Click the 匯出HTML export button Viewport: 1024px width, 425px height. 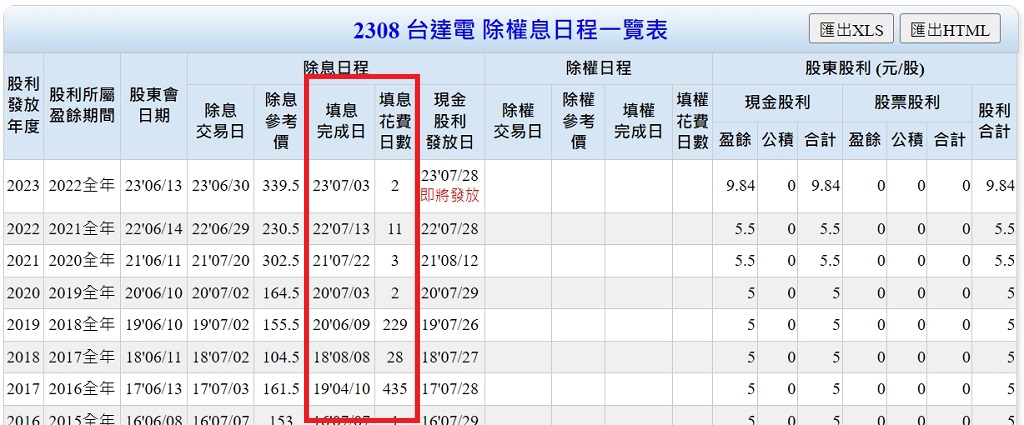click(x=950, y=29)
